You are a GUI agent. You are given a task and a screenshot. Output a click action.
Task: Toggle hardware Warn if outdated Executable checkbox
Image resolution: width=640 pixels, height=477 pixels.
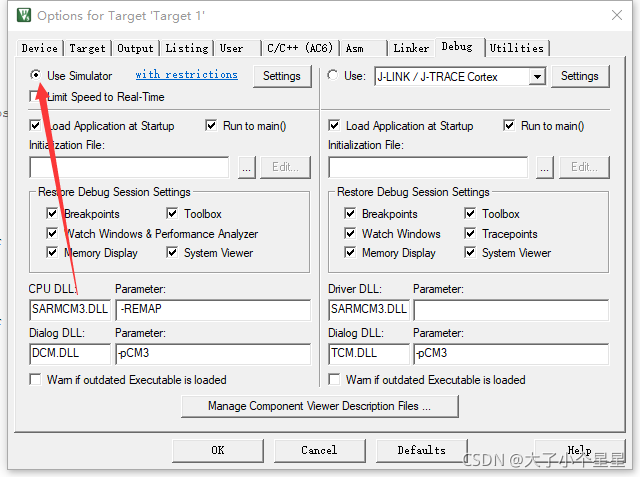pyautogui.click(x=334, y=379)
